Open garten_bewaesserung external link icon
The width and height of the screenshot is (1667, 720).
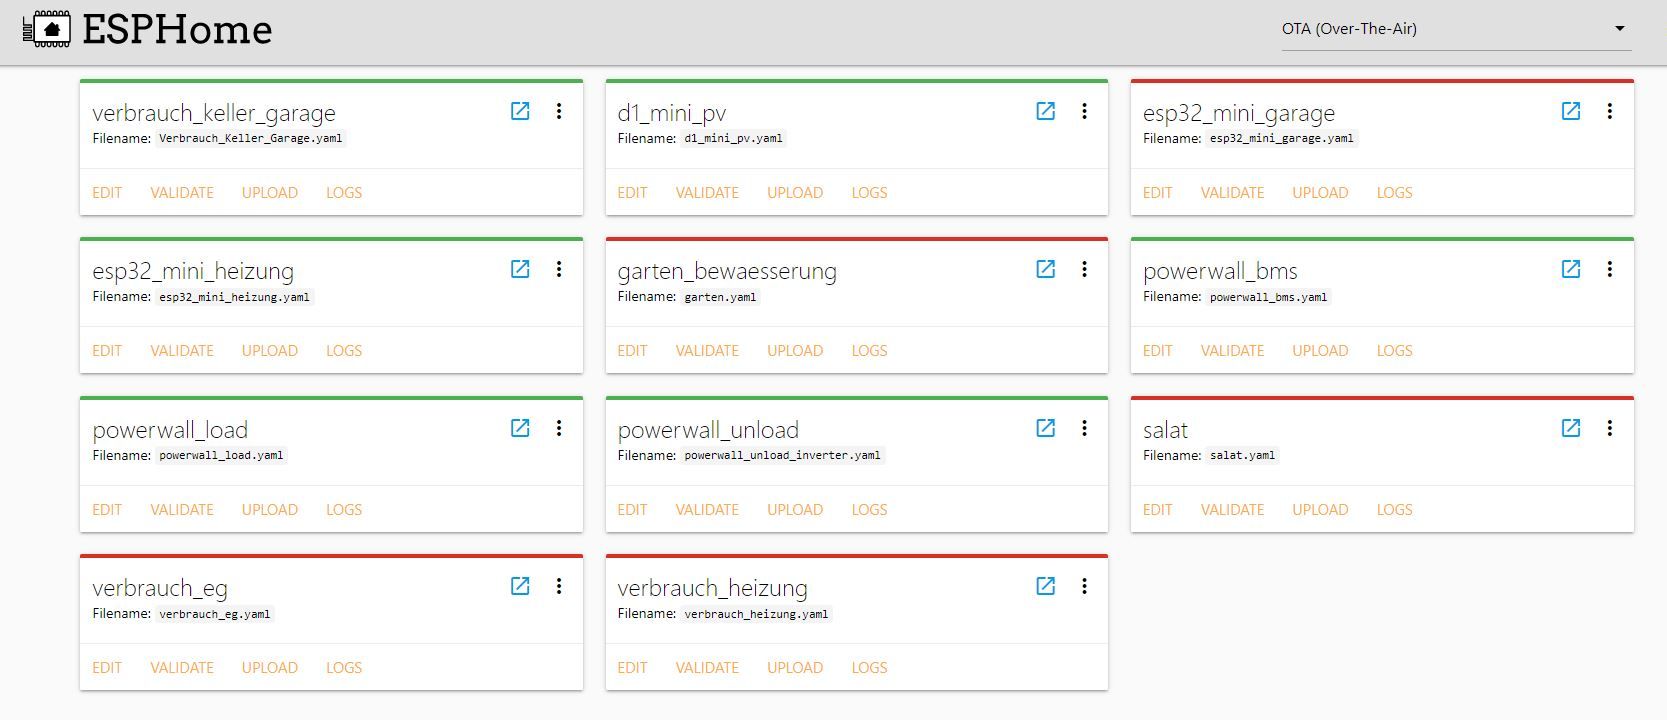pos(1045,269)
